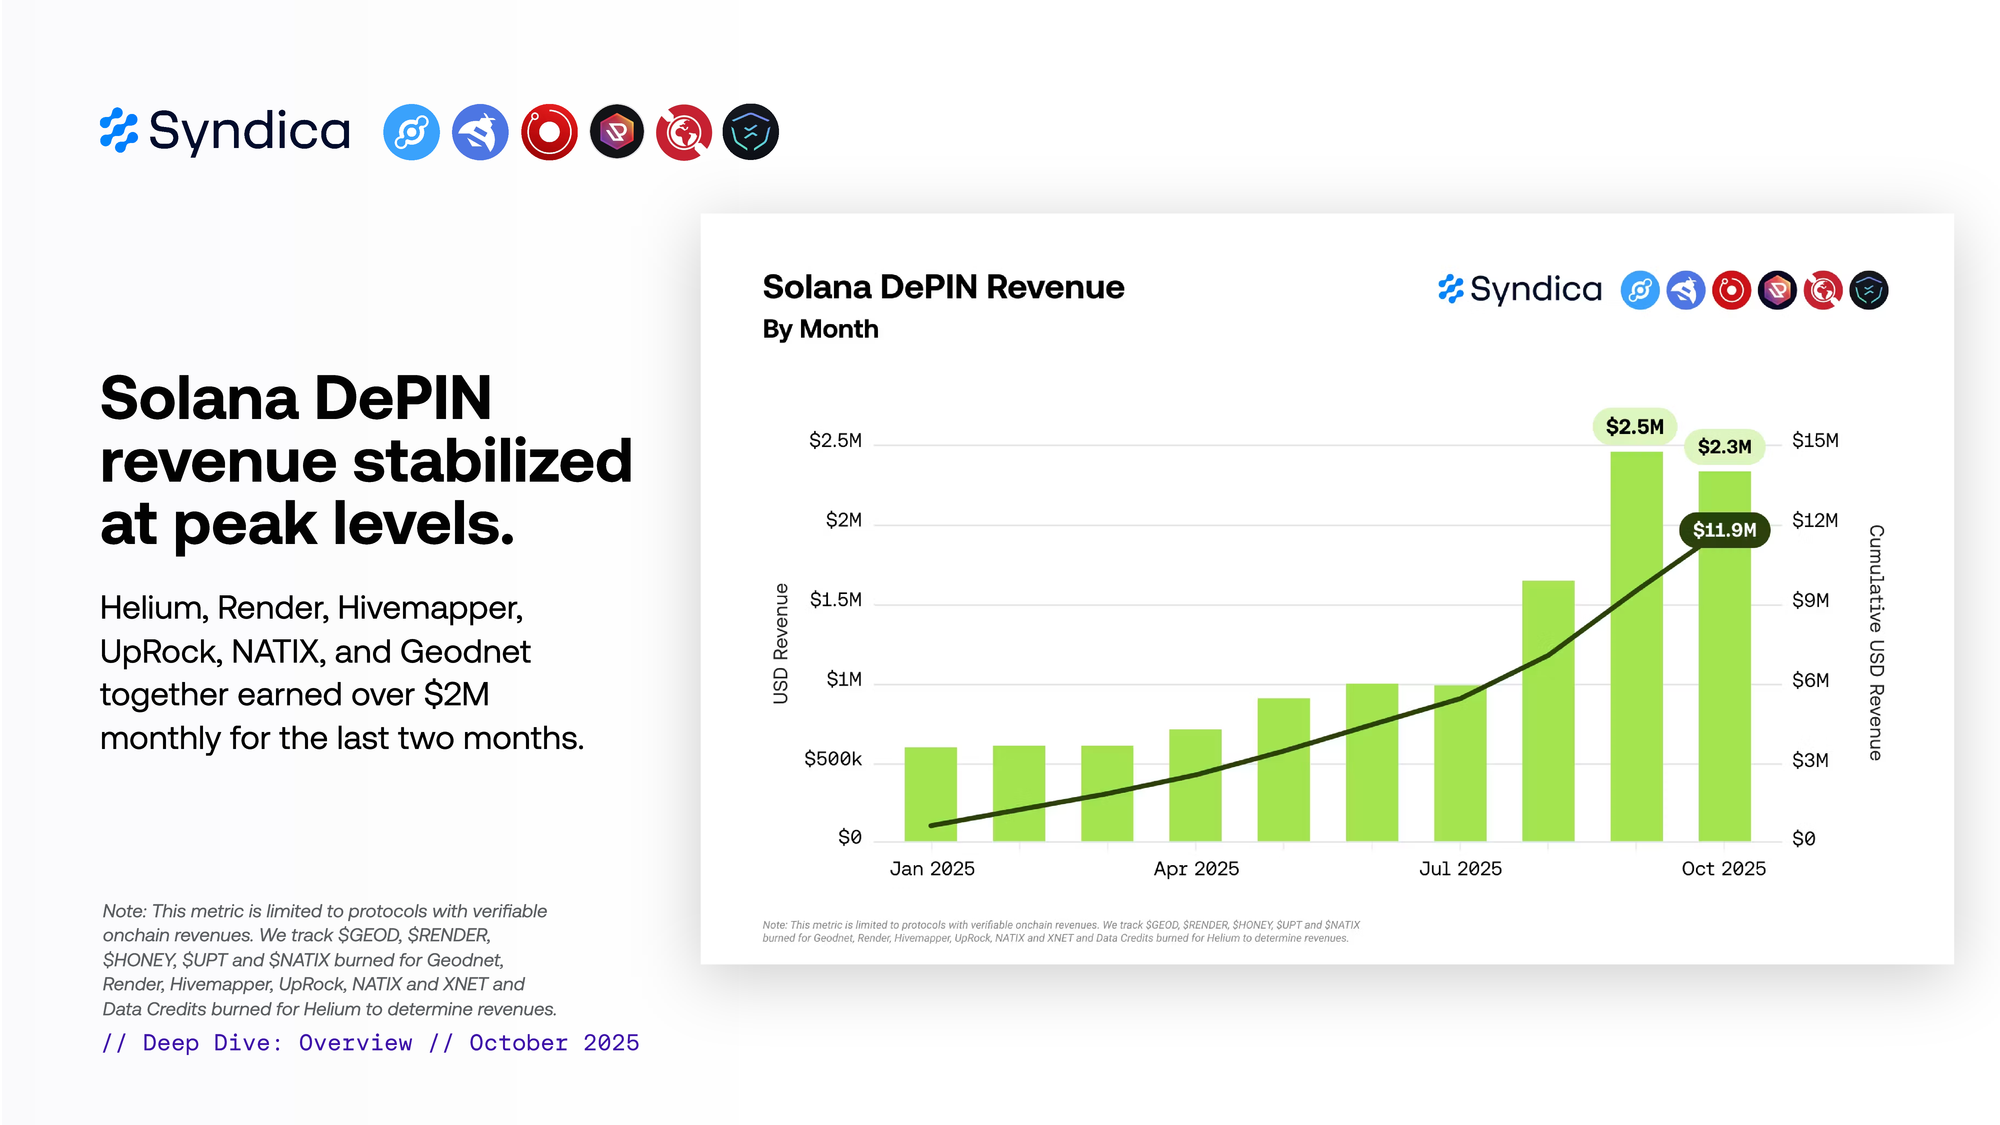This screenshot has width=2000, height=1125.
Task: Click the large Geodnet shield icon
Action: [751, 132]
